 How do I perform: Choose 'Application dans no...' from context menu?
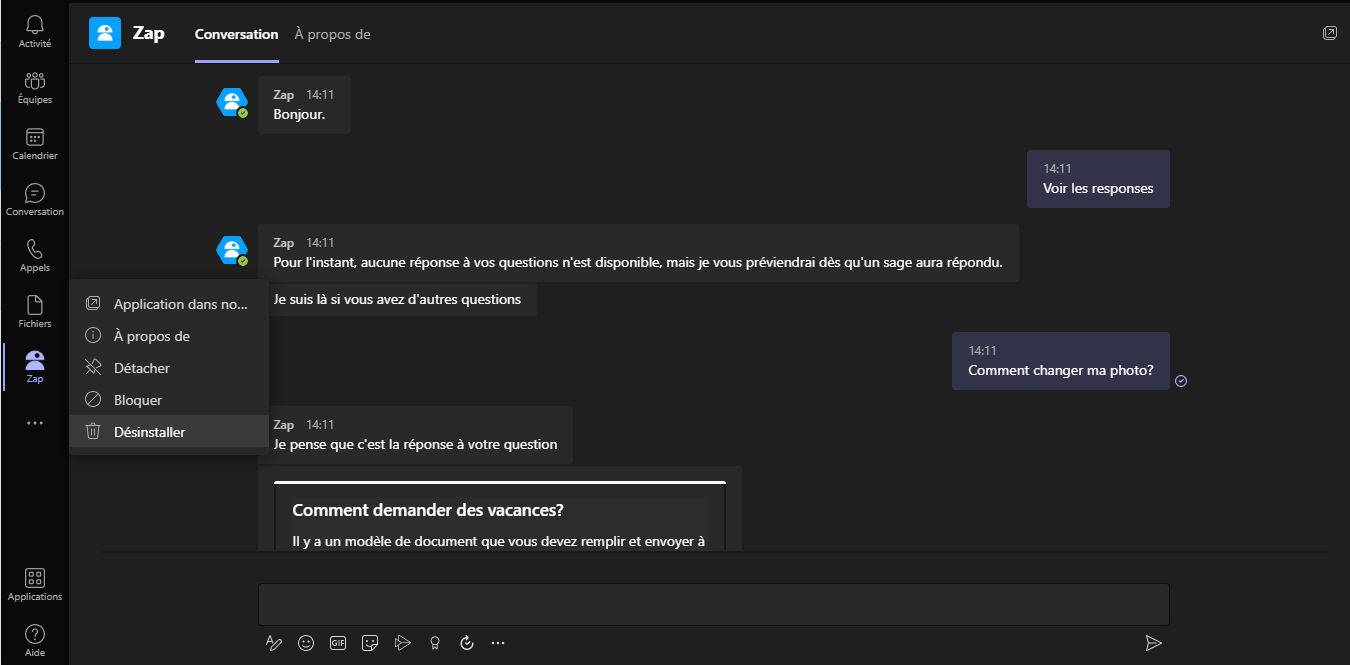pos(169,304)
